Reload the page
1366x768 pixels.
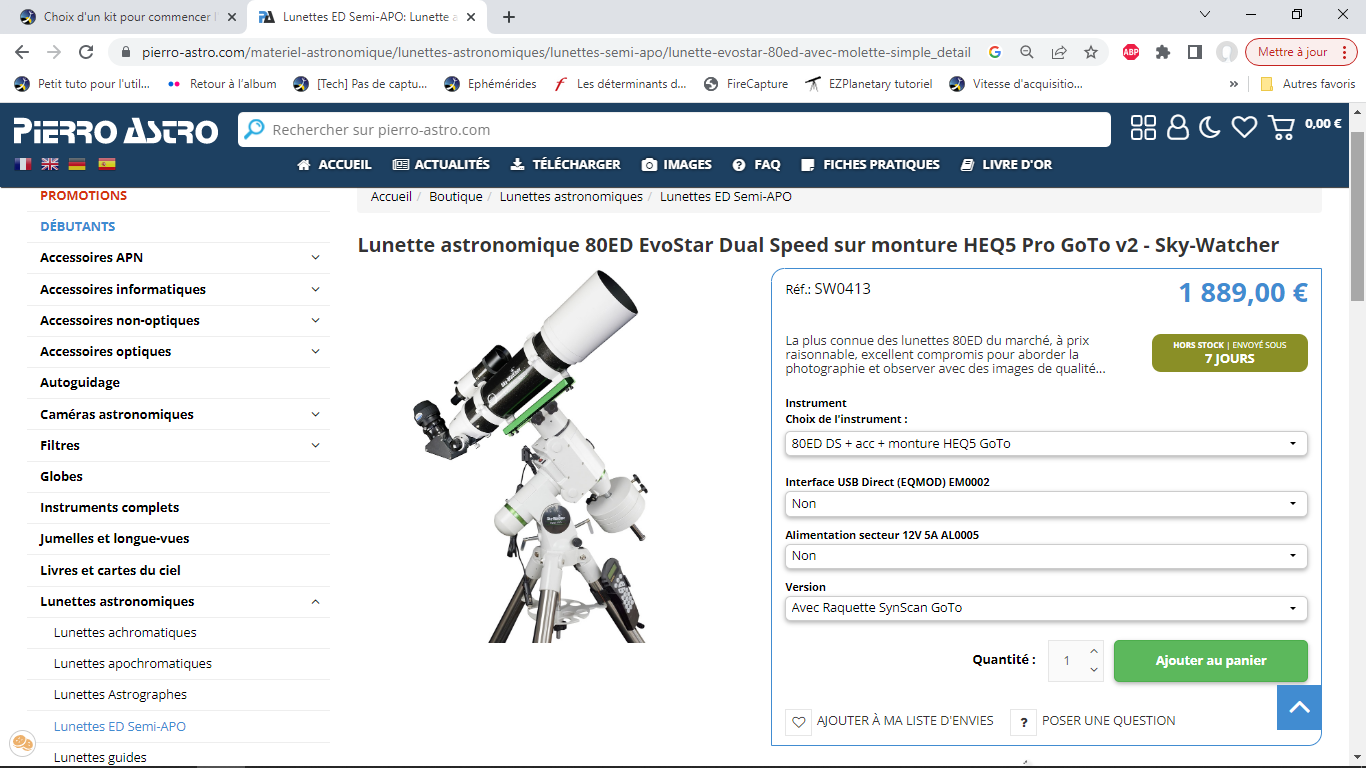click(x=86, y=52)
